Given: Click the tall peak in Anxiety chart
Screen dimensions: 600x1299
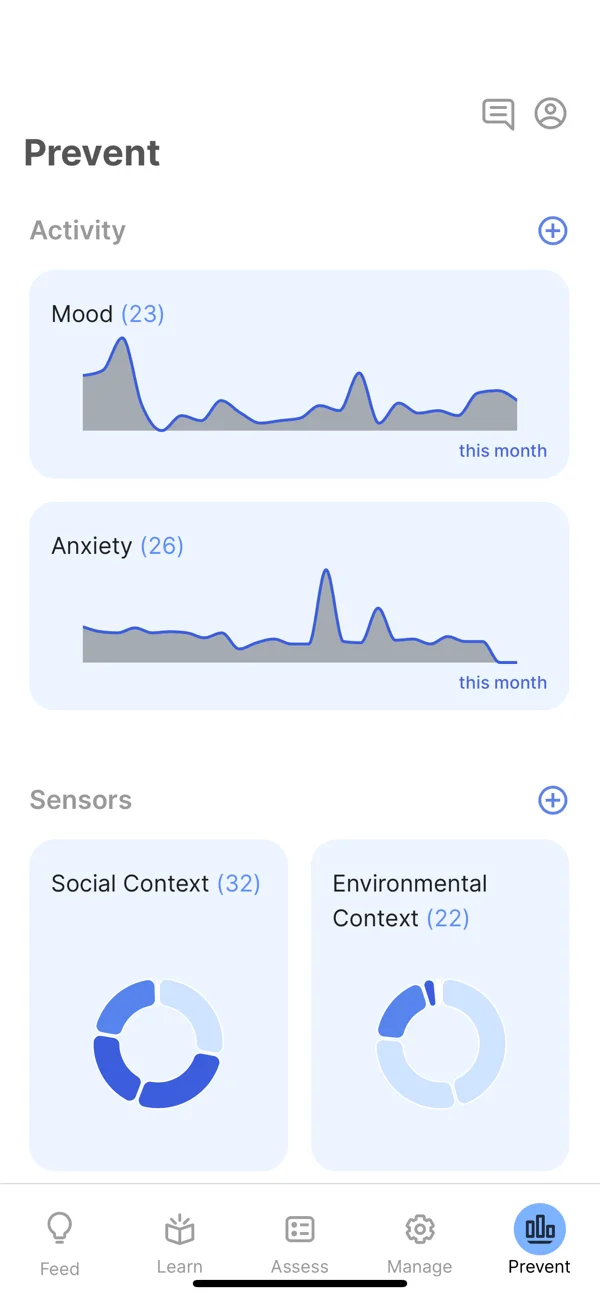Looking at the screenshot, I should pyautogui.click(x=326, y=600).
